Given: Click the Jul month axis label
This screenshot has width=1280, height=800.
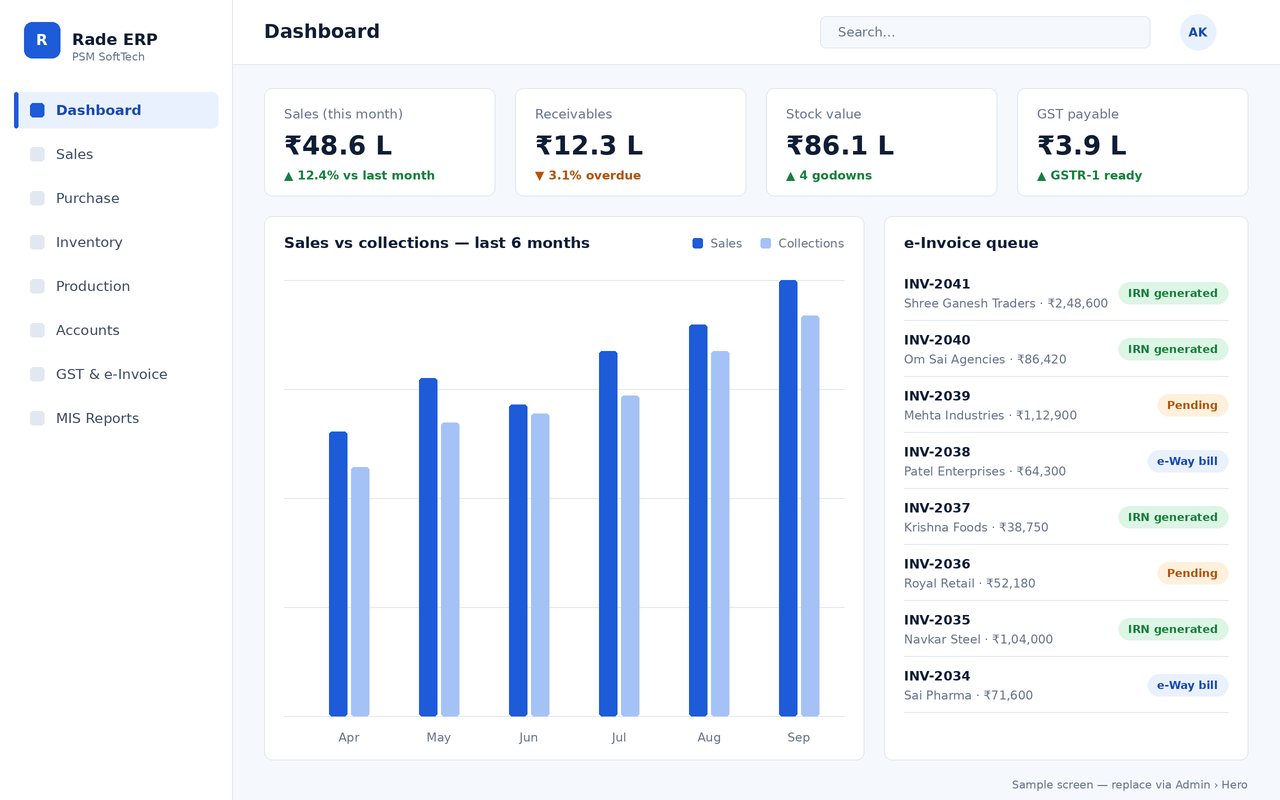Looking at the screenshot, I should tap(618, 737).
